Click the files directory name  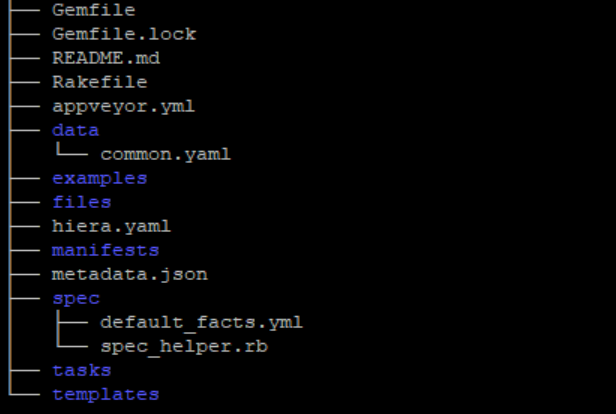tap(82, 202)
